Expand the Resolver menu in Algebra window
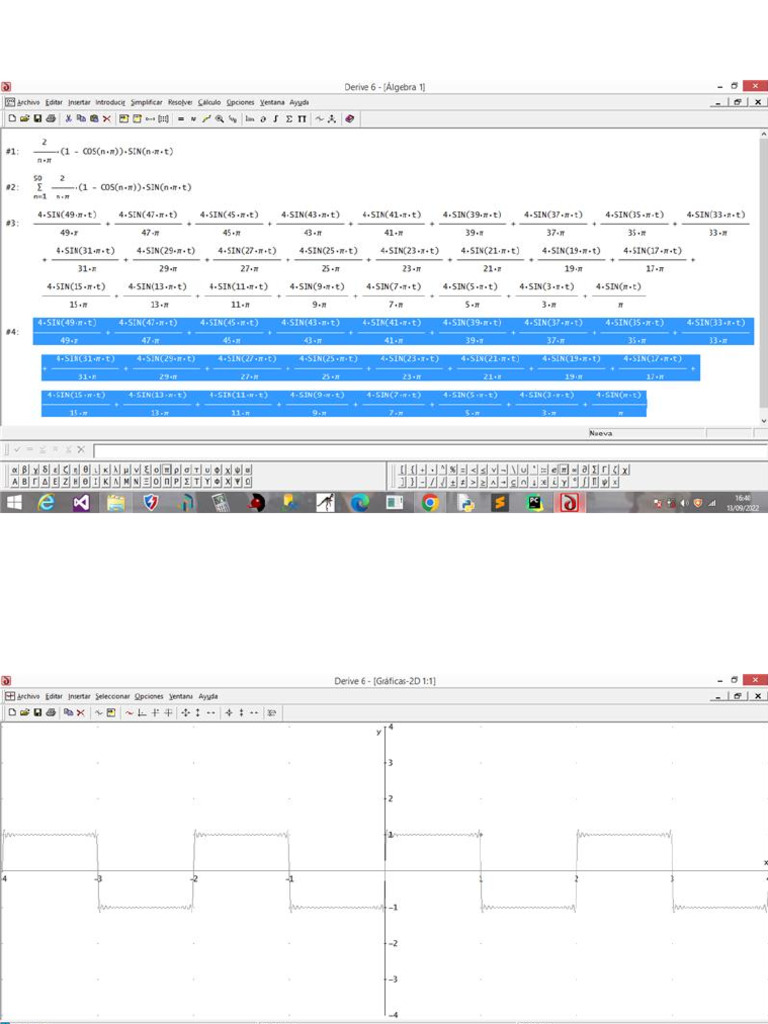This screenshot has height=1024, width=768. (180, 102)
